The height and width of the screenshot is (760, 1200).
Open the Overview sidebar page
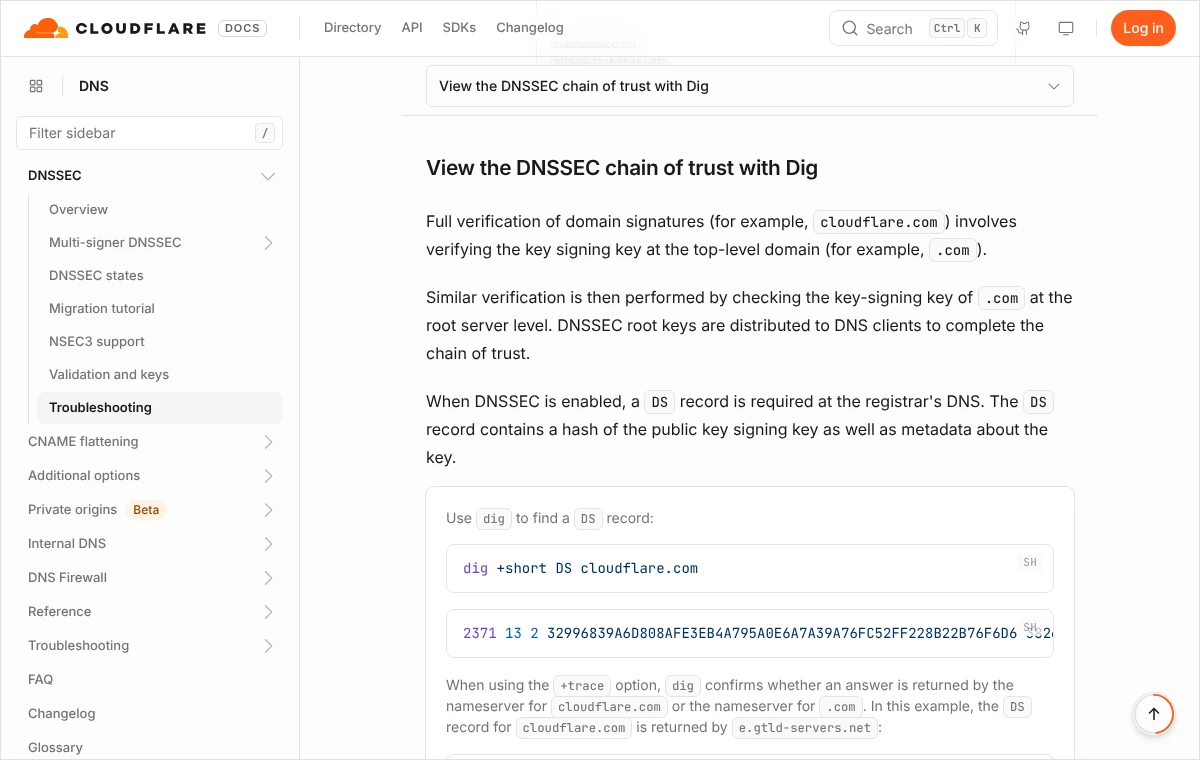78,209
